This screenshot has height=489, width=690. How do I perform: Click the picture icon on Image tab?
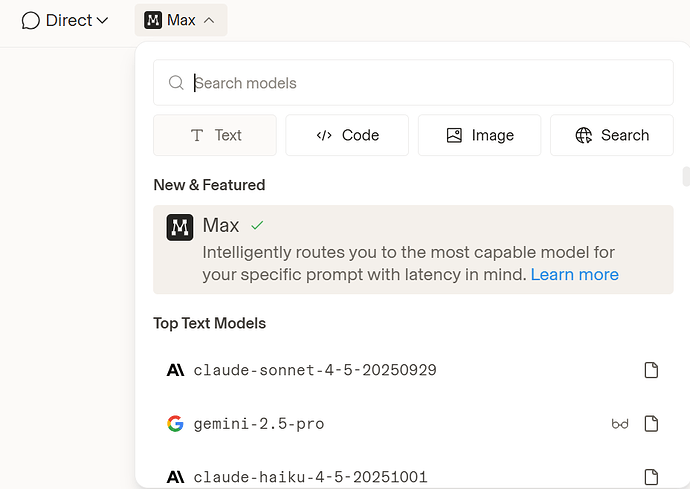[x=454, y=135]
